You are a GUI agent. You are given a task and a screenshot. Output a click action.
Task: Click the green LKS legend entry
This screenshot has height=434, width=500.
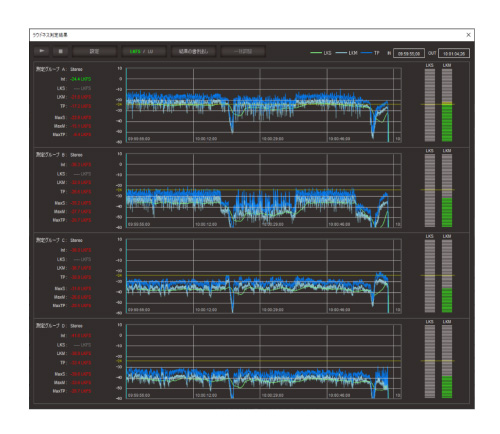(x=321, y=53)
